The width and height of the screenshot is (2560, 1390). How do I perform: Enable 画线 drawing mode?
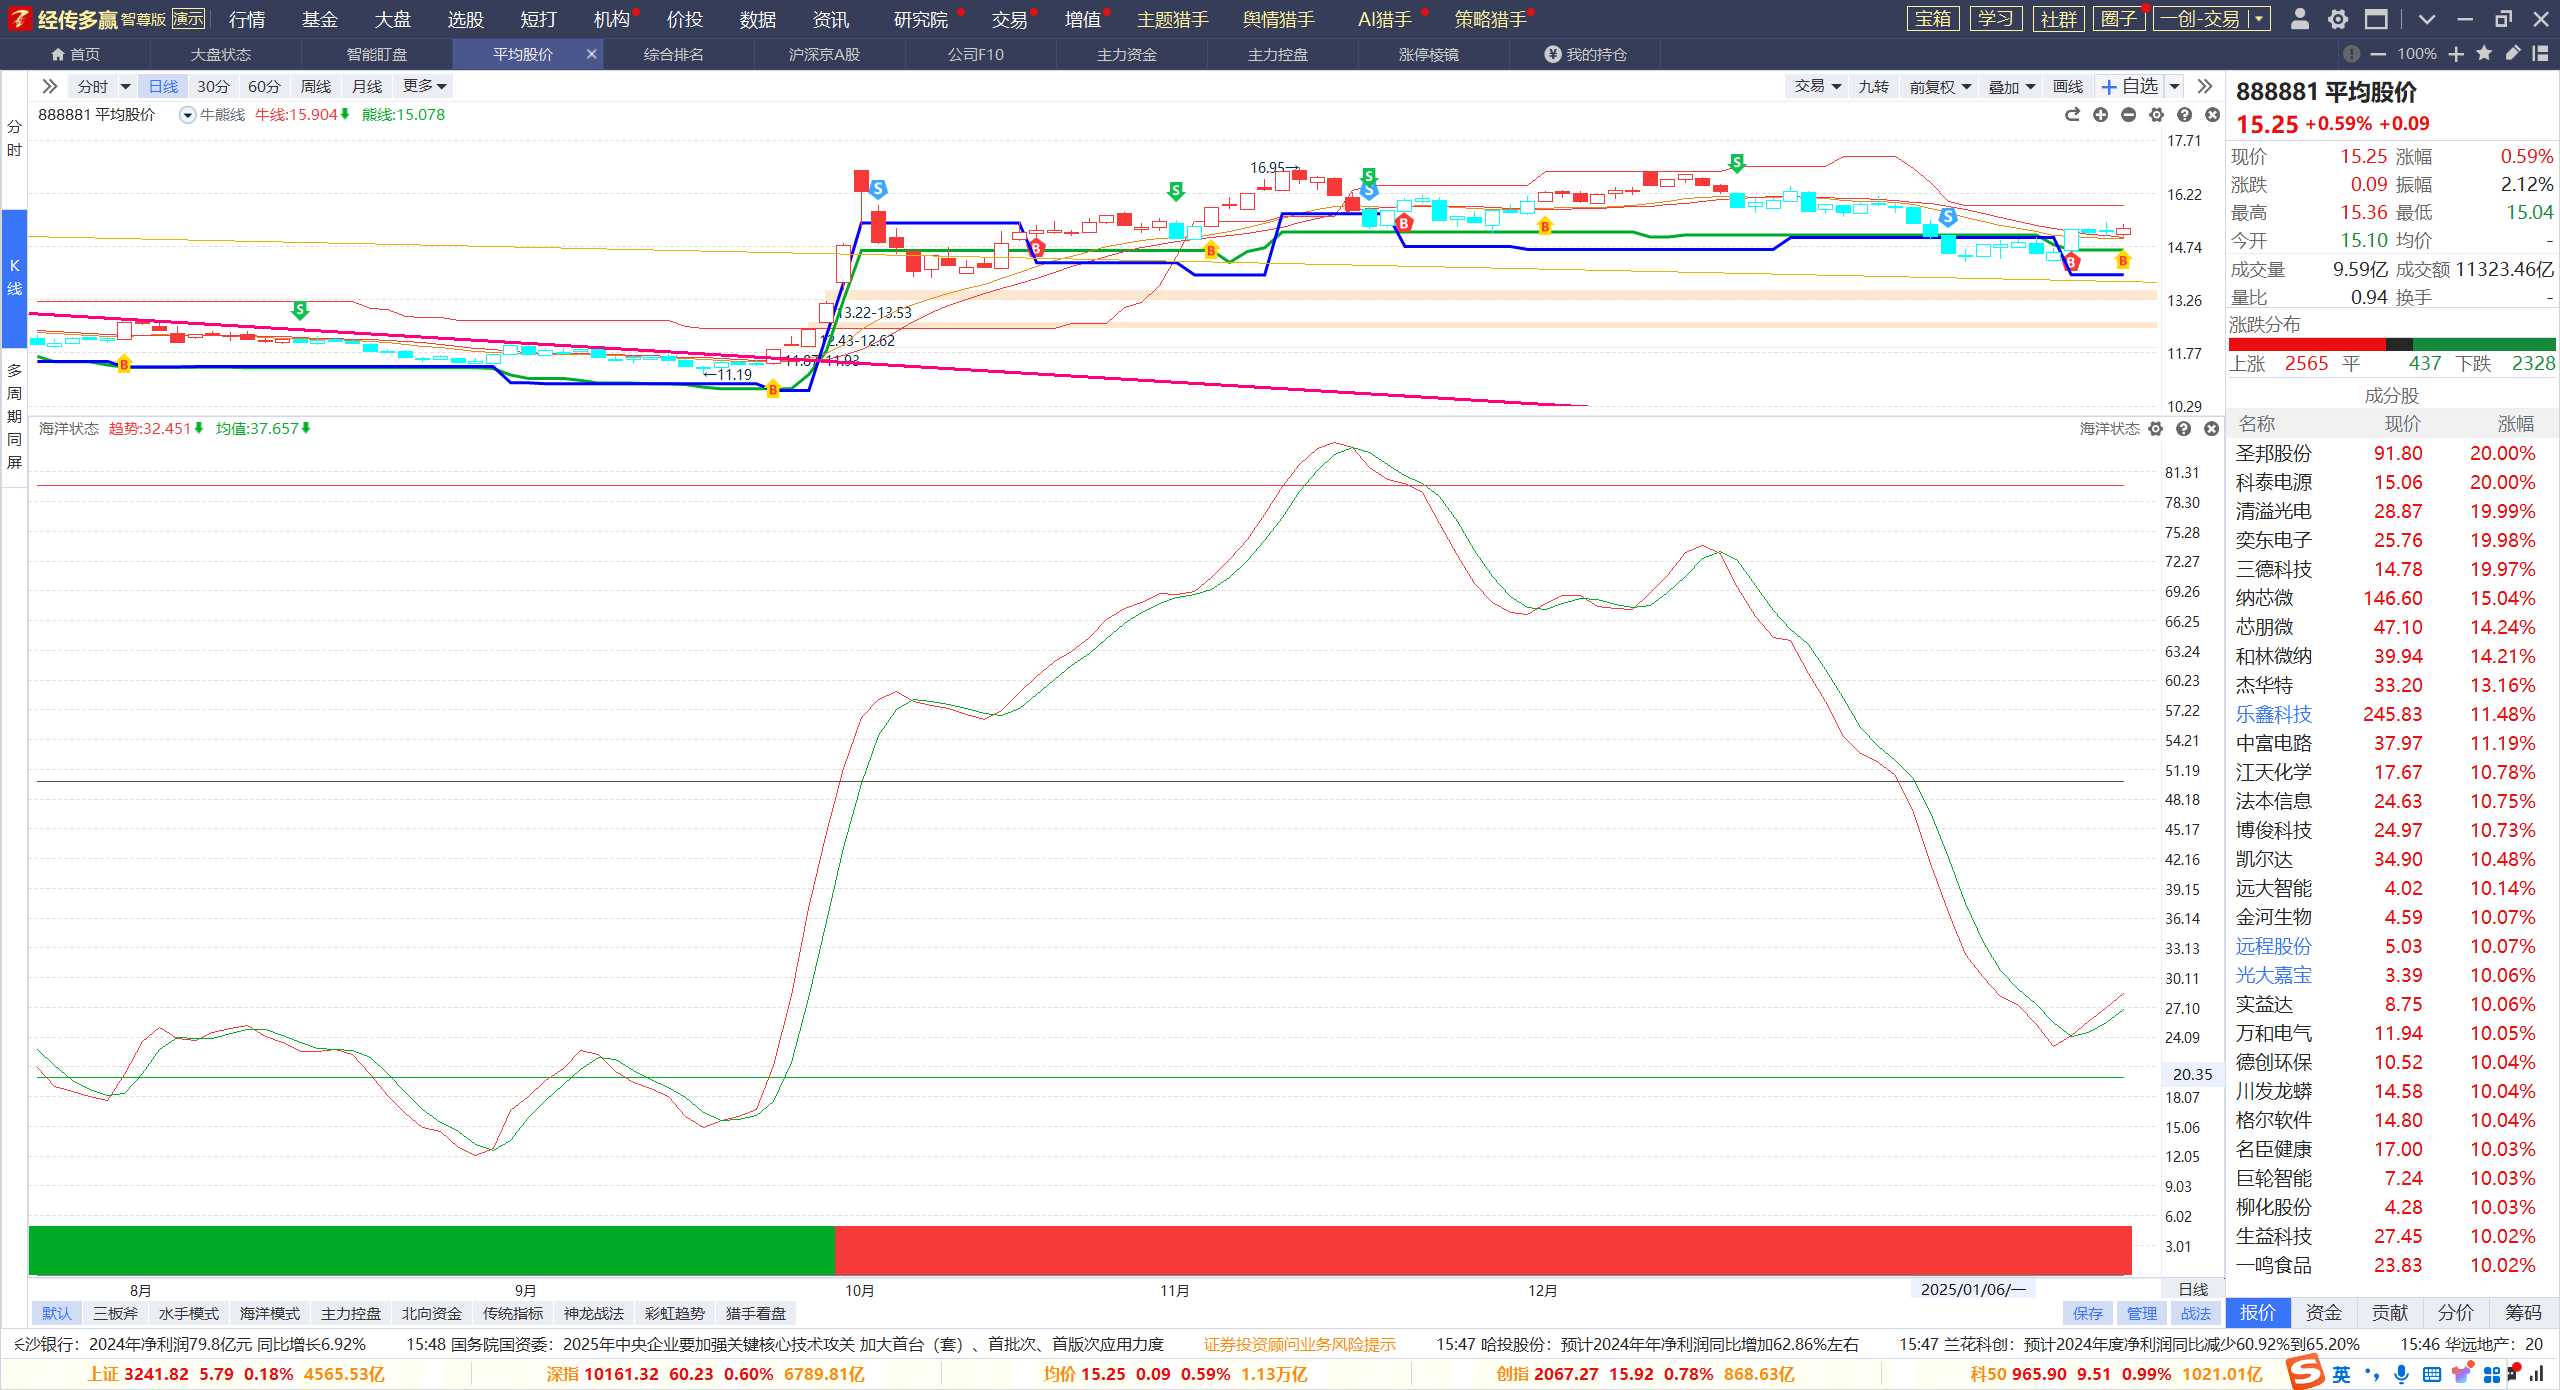click(x=2067, y=87)
